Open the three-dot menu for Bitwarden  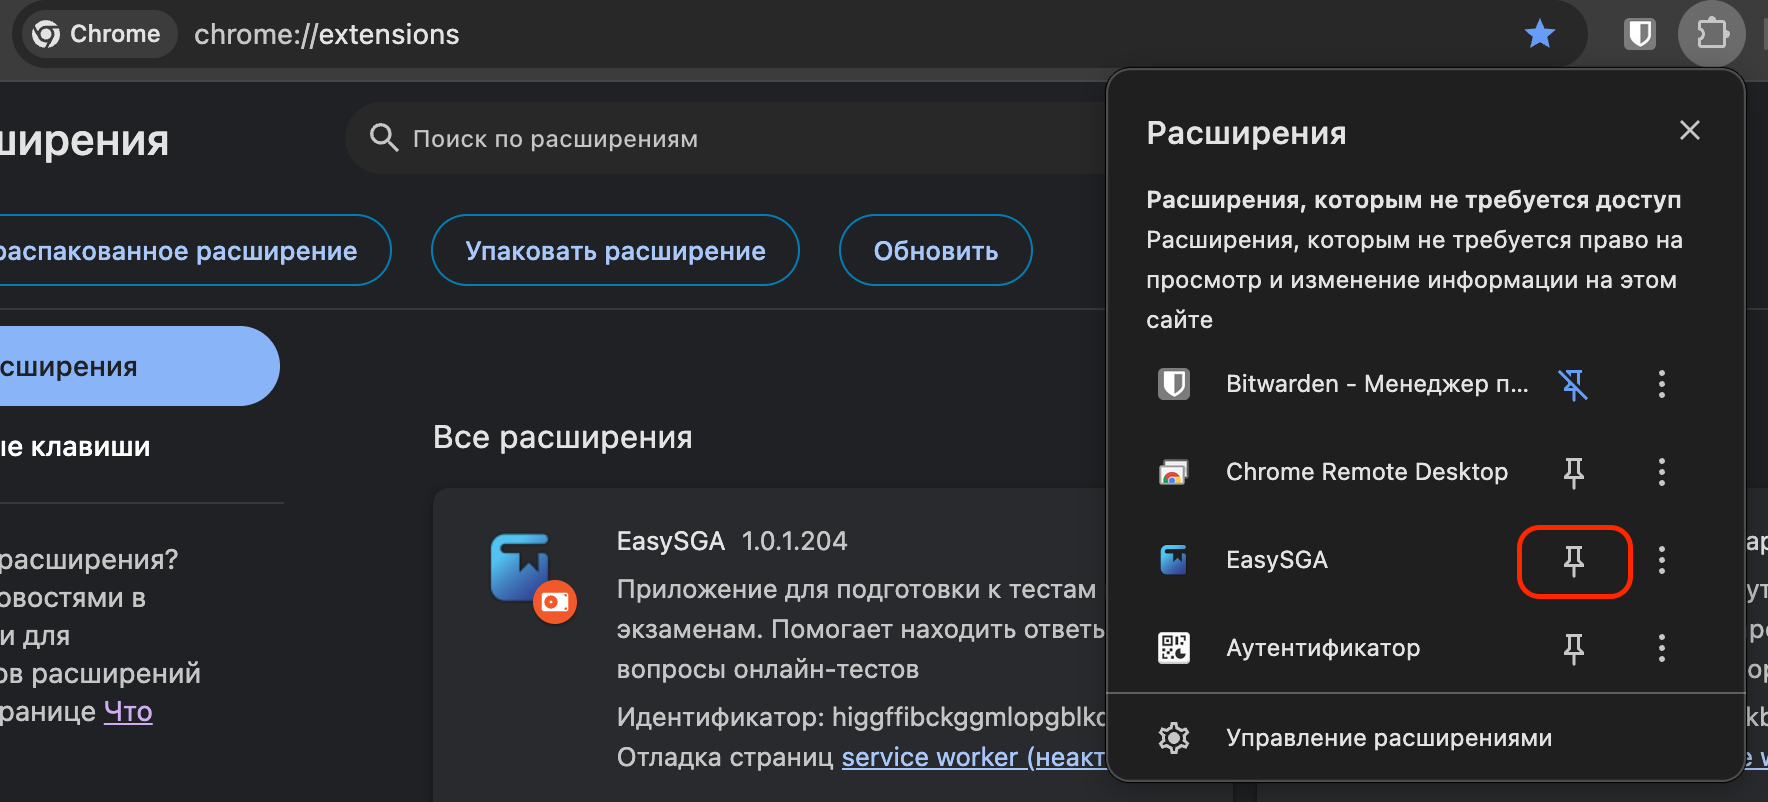[x=1661, y=384]
